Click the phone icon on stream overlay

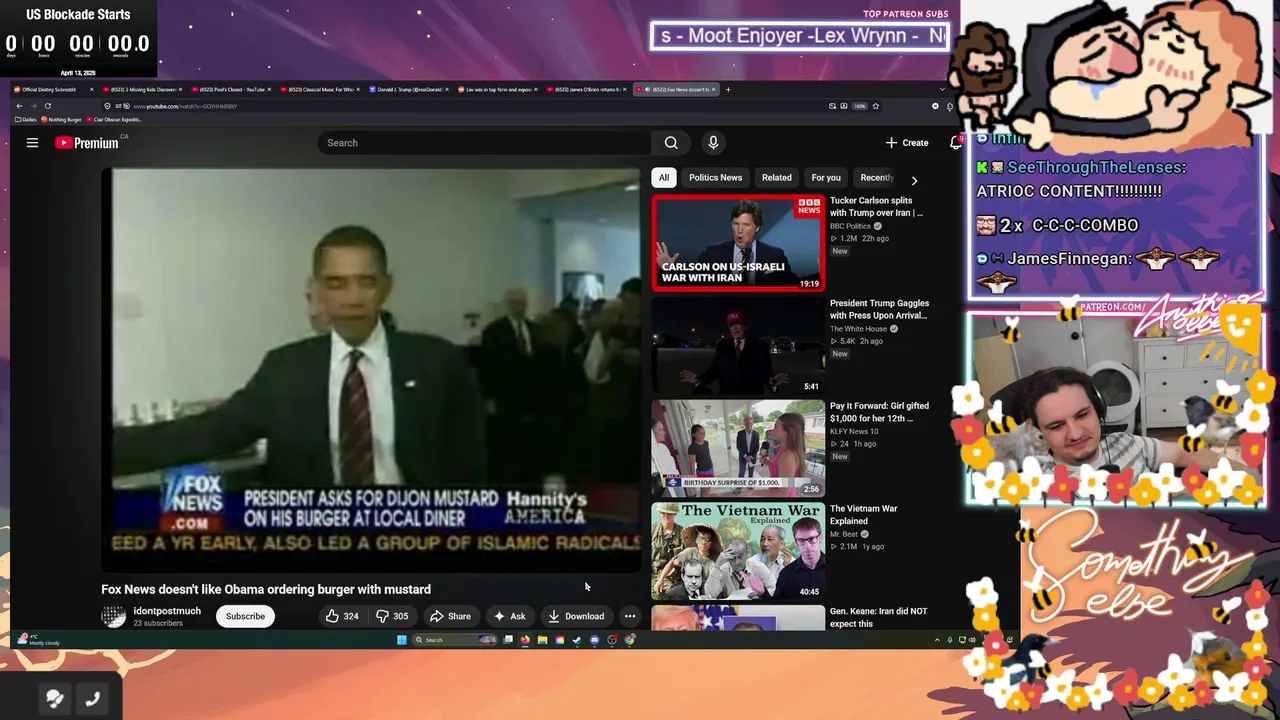(92, 699)
